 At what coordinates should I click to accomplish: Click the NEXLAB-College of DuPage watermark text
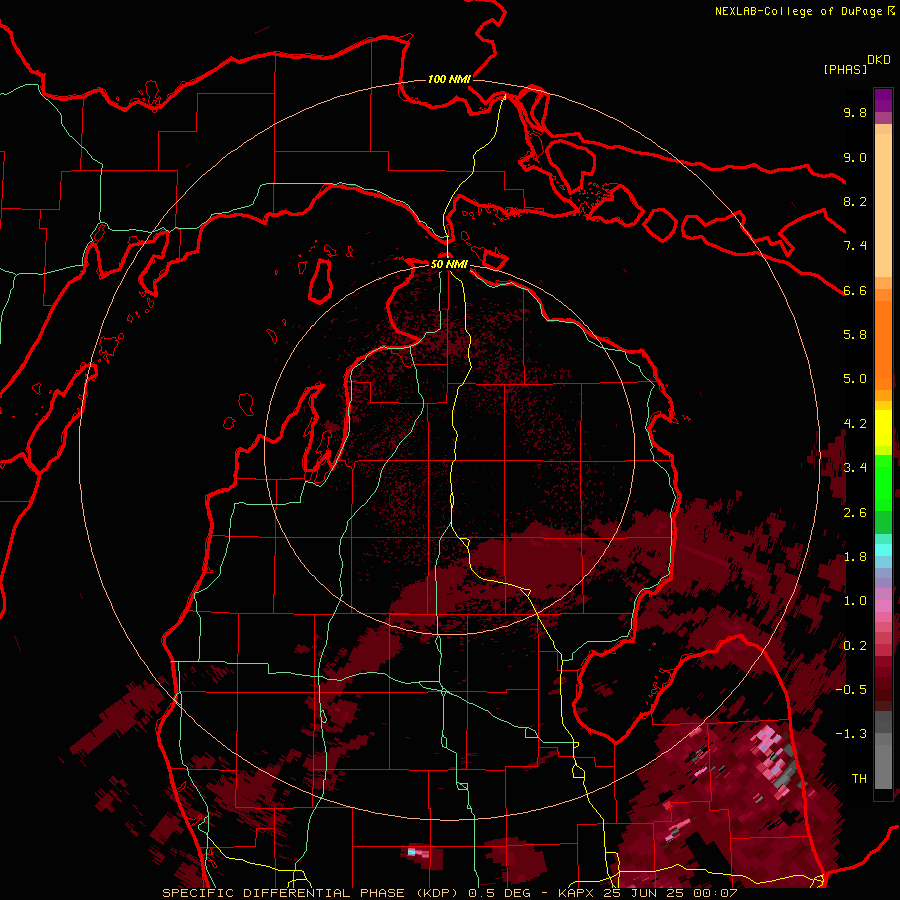tap(798, 11)
